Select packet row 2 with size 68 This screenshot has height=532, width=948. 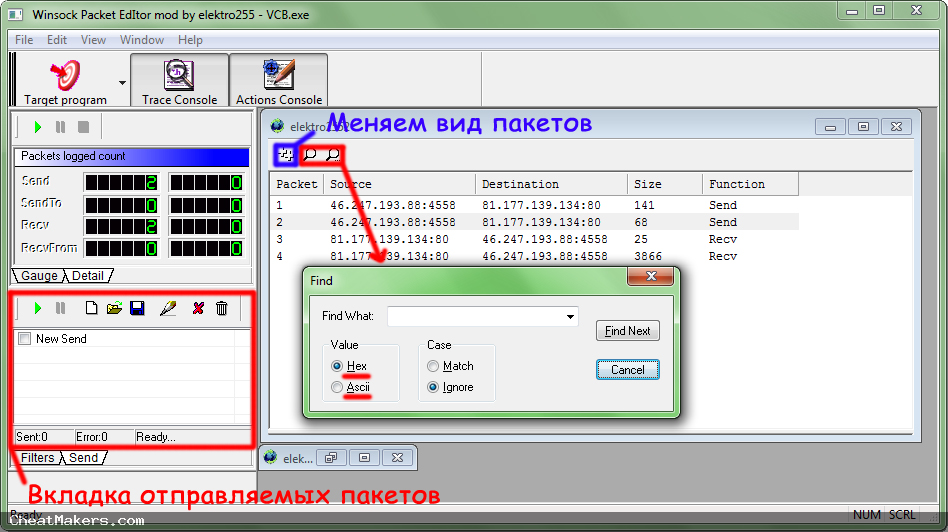pyautogui.click(x=534, y=222)
